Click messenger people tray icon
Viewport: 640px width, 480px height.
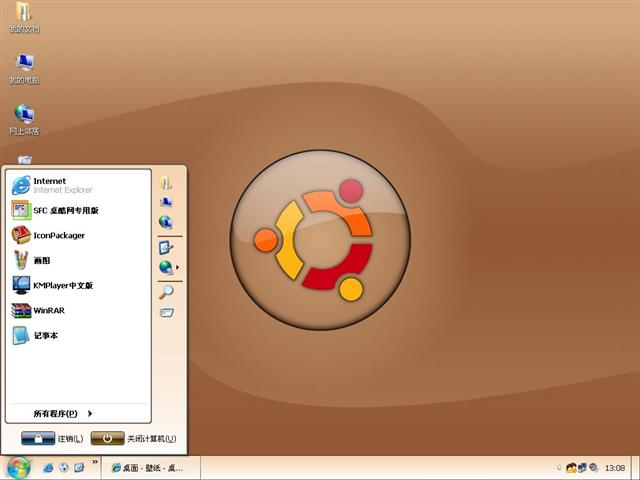[571, 468]
